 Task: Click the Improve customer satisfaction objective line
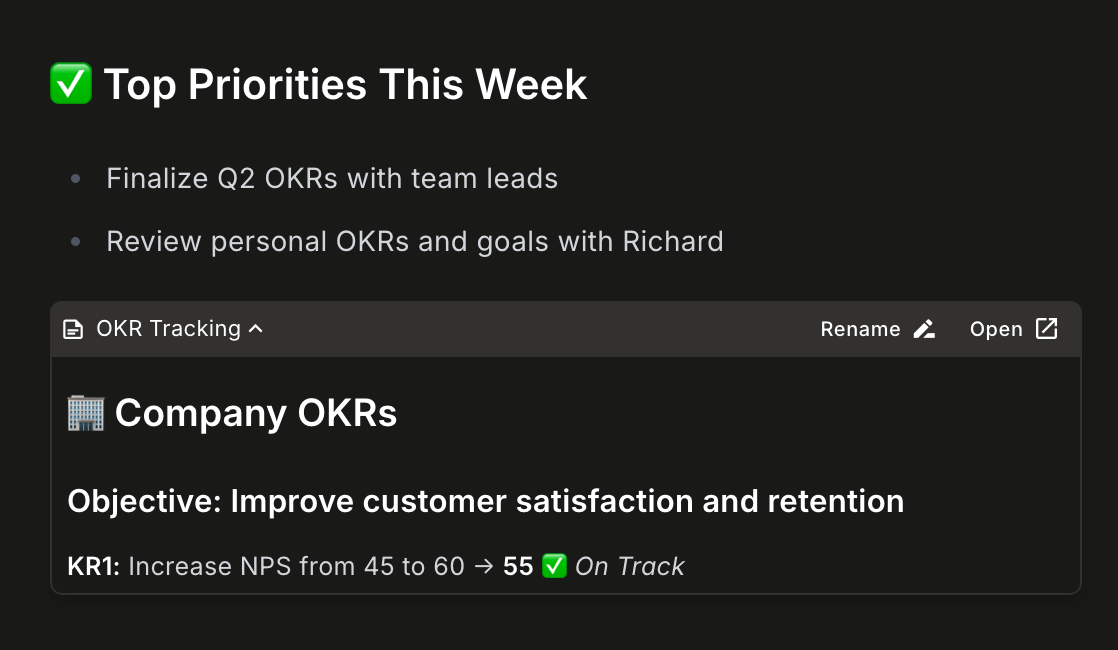pyautogui.click(x=485, y=501)
